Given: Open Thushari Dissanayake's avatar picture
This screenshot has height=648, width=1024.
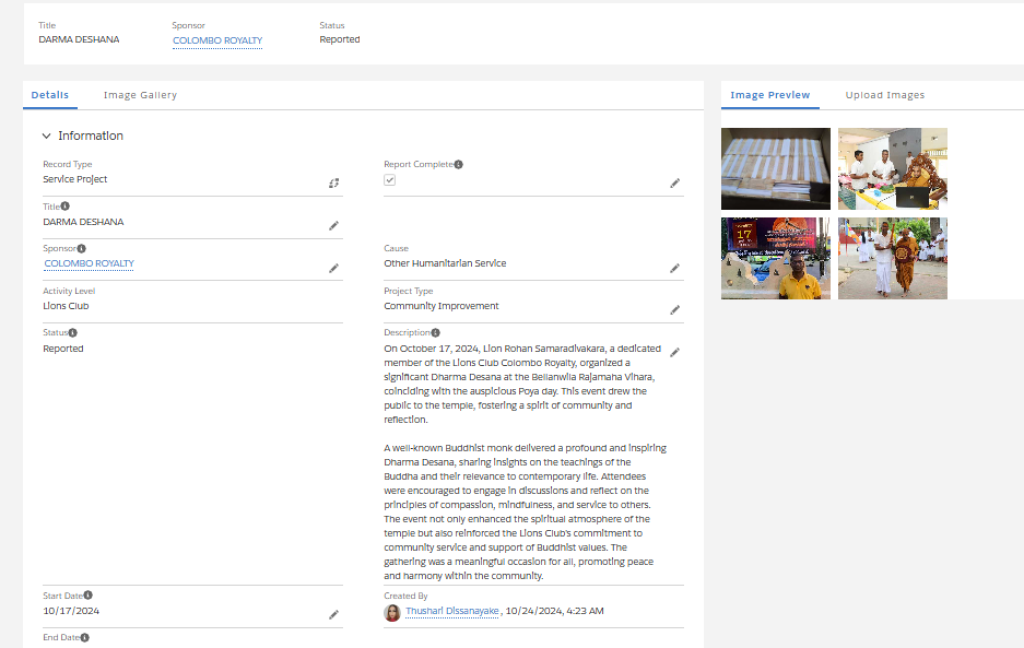Looking at the screenshot, I should 392,612.
